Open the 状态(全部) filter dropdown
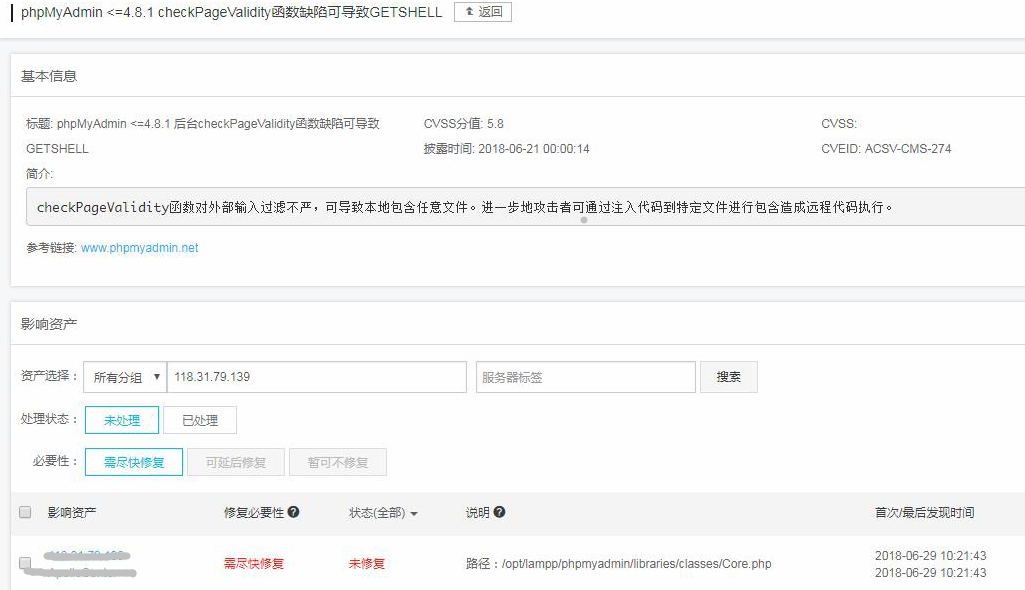This screenshot has width=1025, height=590. (383, 513)
